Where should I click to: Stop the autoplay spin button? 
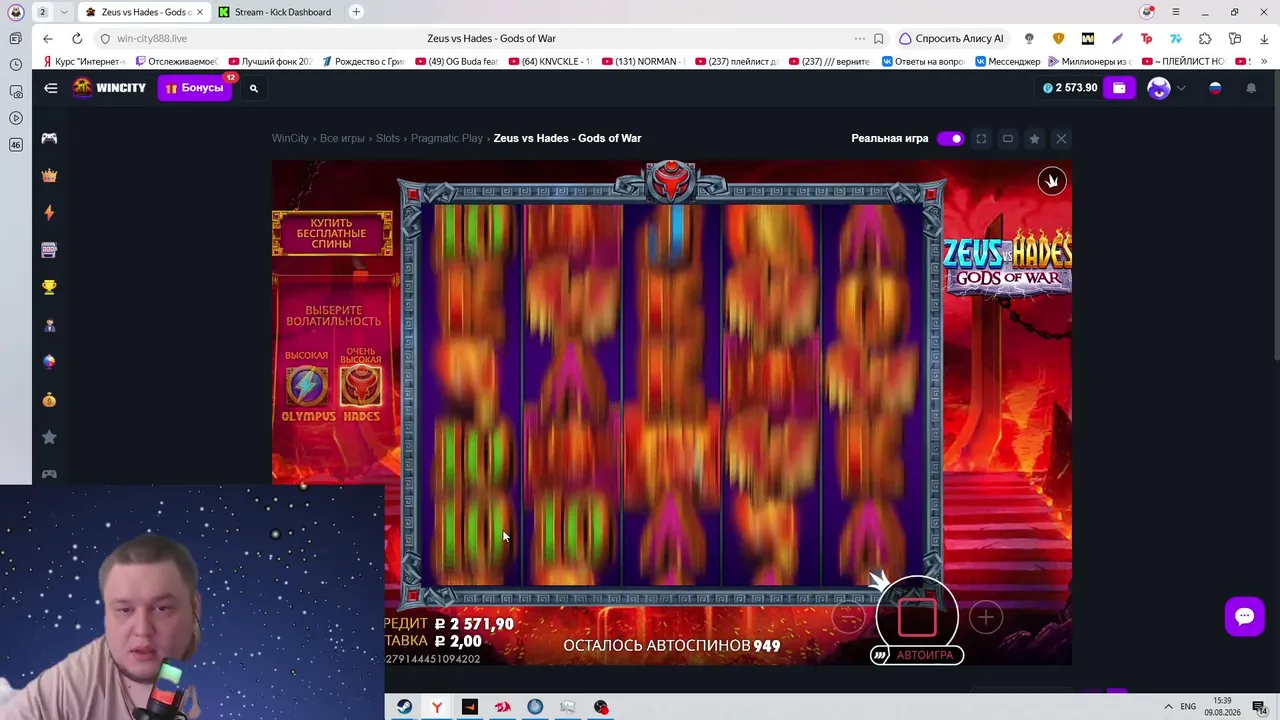click(x=917, y=617)
